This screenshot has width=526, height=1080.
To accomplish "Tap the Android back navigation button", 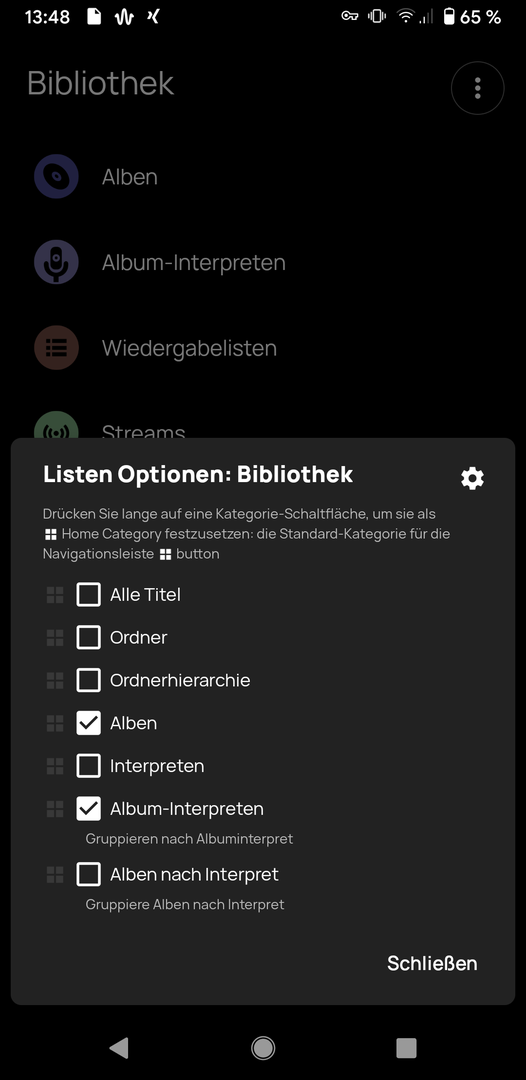I will pos(119,1048).
